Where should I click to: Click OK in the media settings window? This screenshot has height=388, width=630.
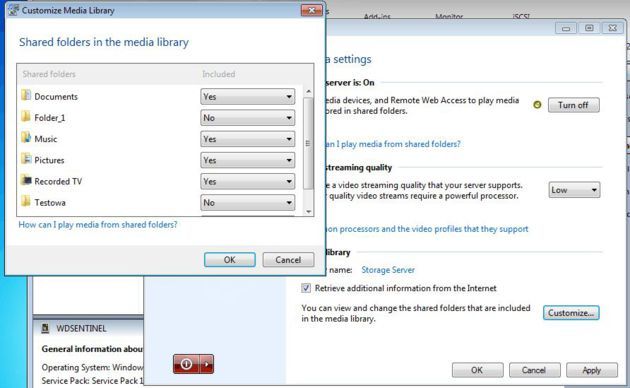coord(477,370)
